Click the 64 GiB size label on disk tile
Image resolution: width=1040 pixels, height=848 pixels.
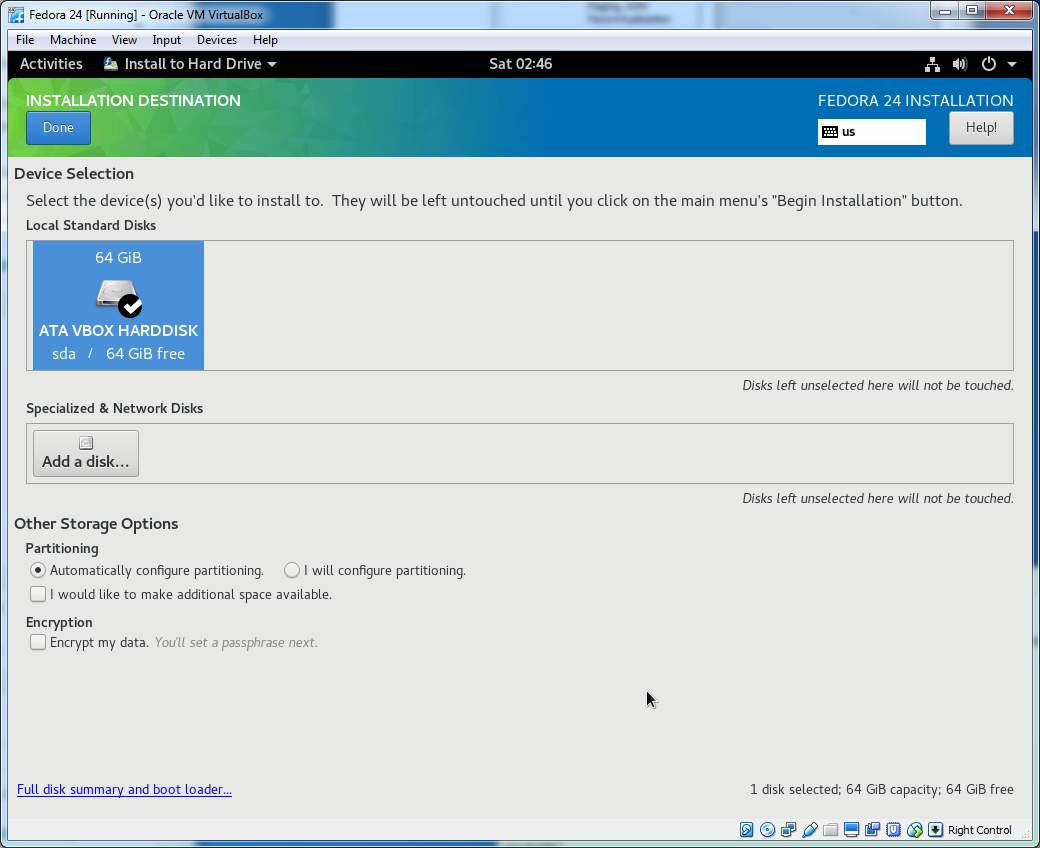(x=118, y=258)
